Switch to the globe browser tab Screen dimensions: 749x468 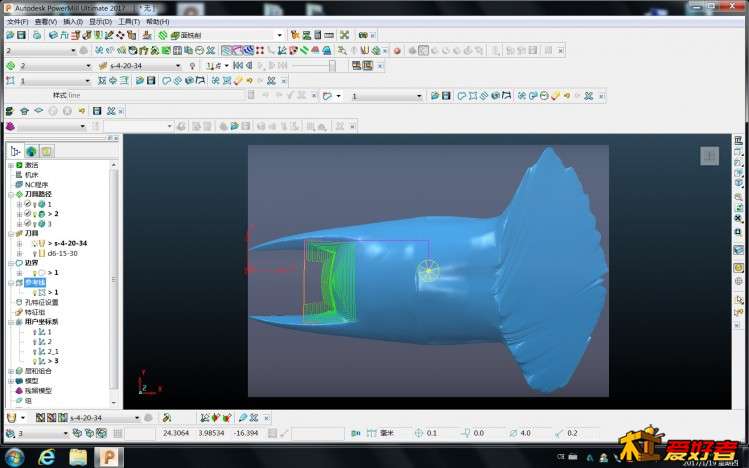31,151
